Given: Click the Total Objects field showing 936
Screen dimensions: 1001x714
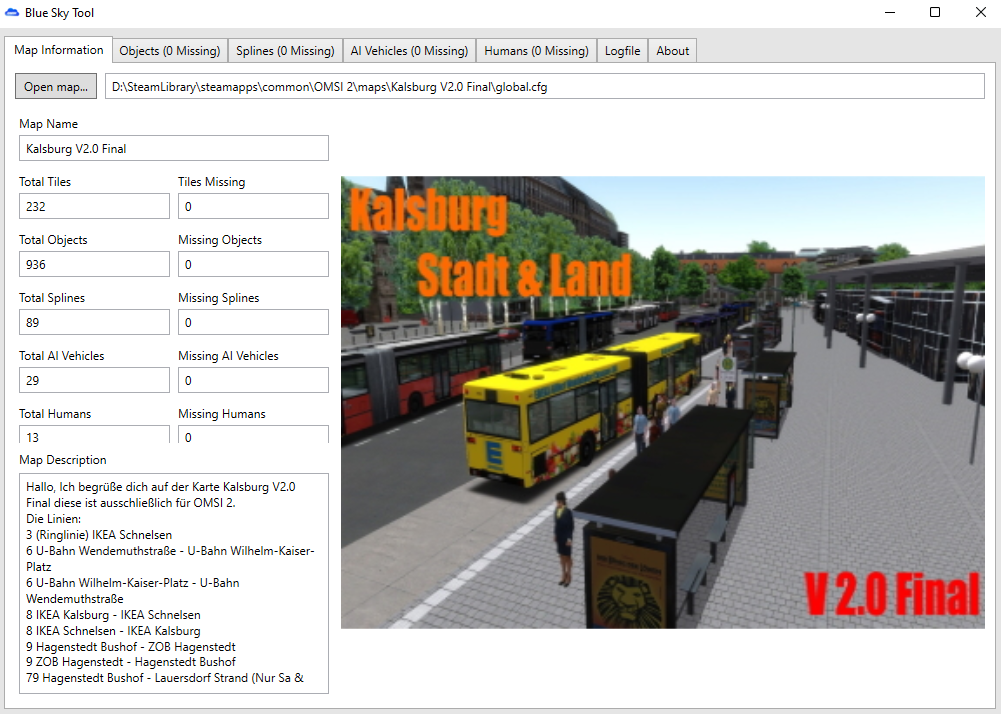Looking at the screenshot, I should [94, 265].
